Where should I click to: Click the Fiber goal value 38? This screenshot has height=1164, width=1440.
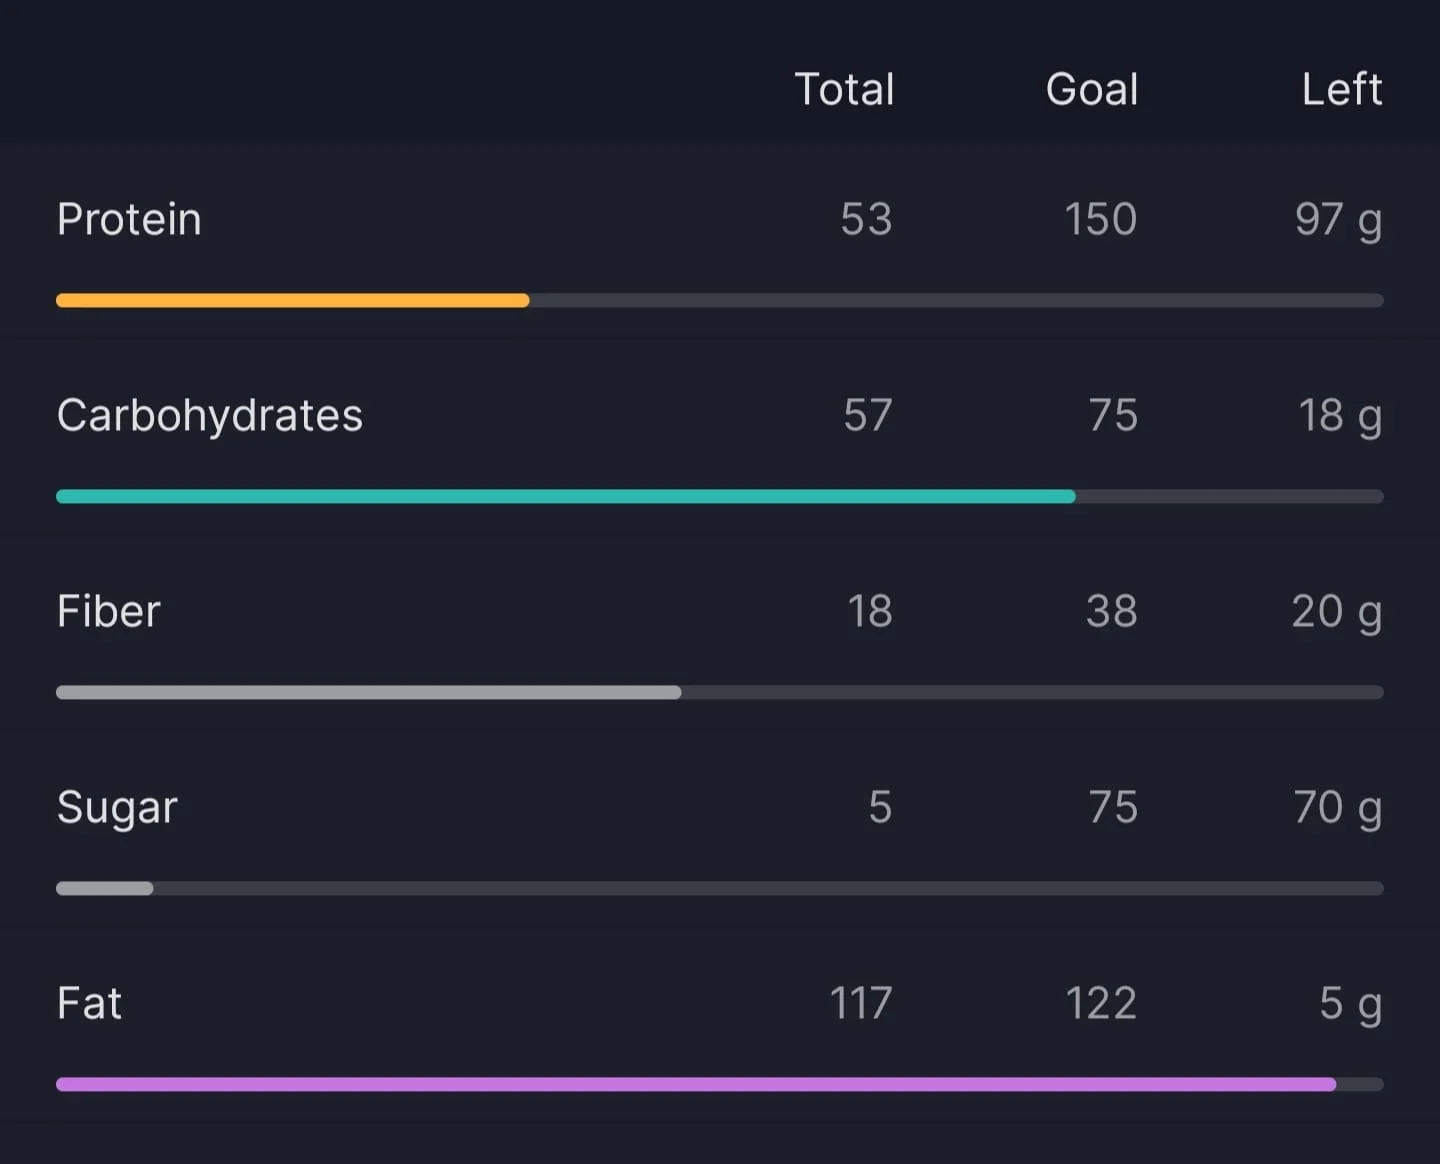point(1112,611)
